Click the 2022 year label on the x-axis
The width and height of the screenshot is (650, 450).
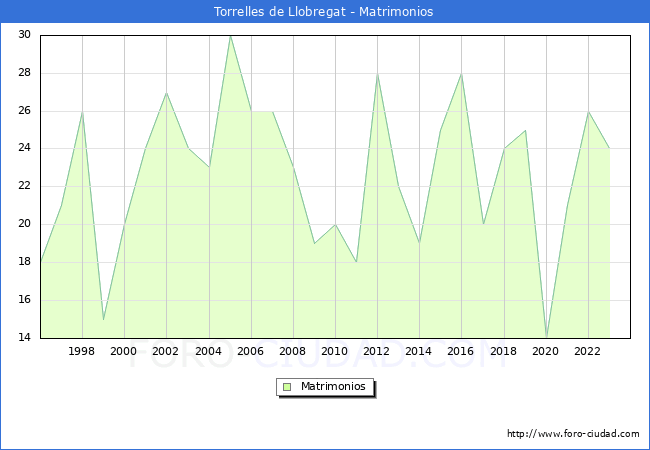pyautogui.click(x=587, y=351)
